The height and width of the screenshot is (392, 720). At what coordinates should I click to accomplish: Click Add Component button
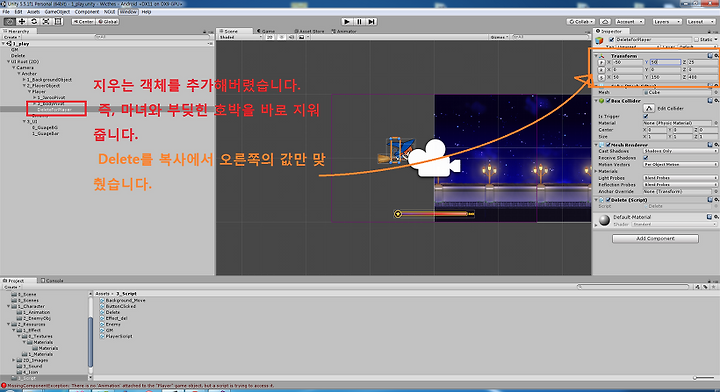[655, 239]
